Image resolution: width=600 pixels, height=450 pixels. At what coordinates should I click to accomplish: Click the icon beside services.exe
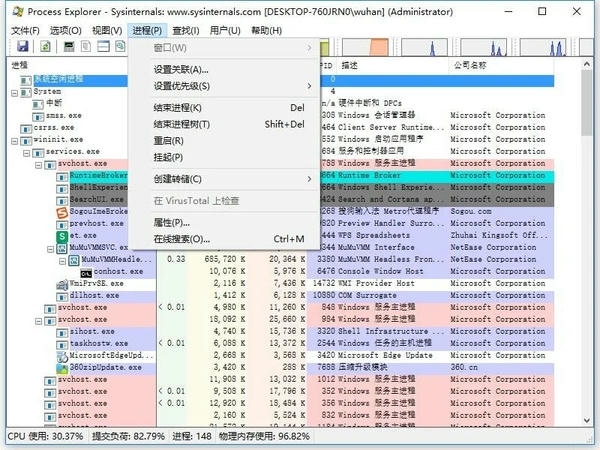click(38, 152)
